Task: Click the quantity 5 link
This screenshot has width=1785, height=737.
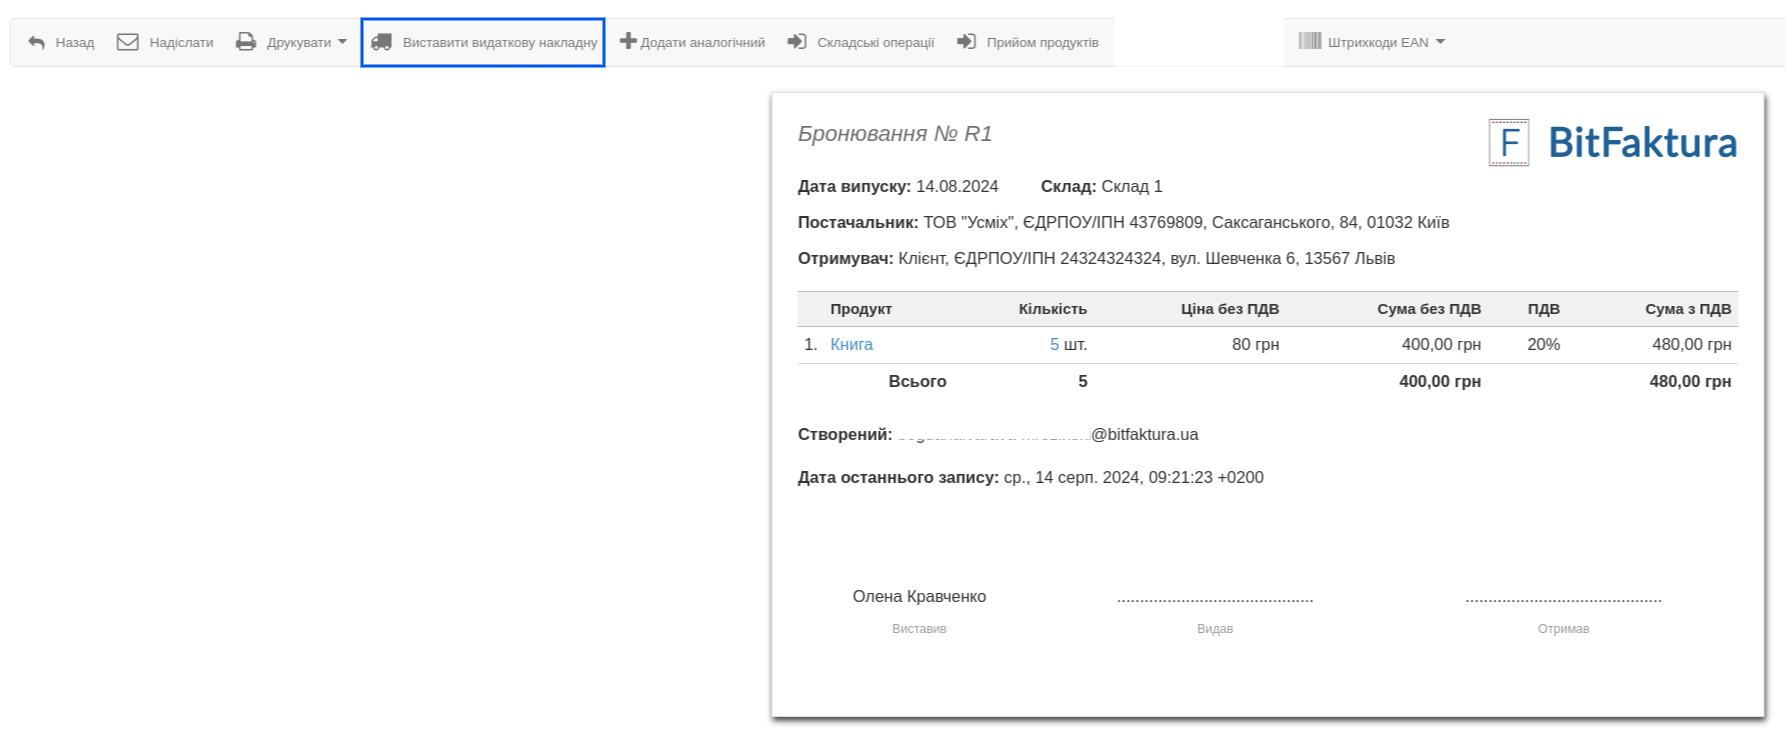Action: point(1054,344)
